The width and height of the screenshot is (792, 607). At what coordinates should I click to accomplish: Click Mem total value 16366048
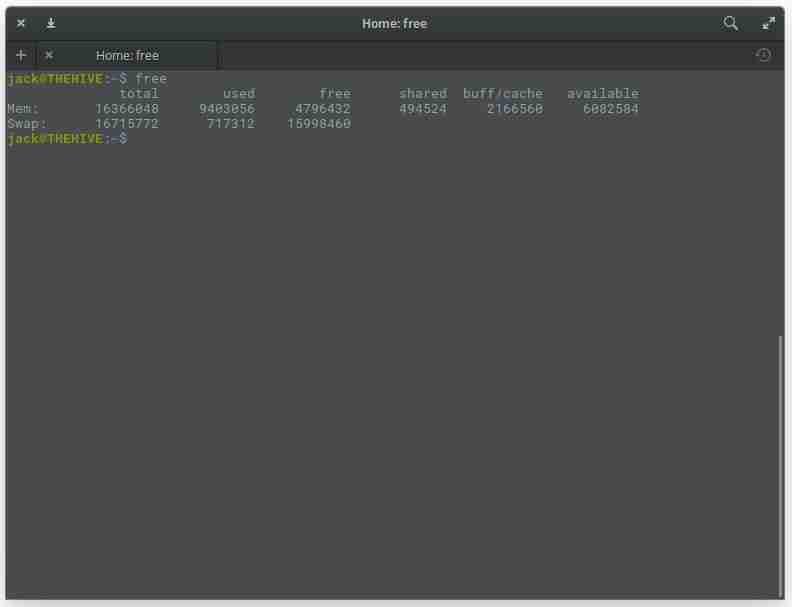tap(127, 109)
